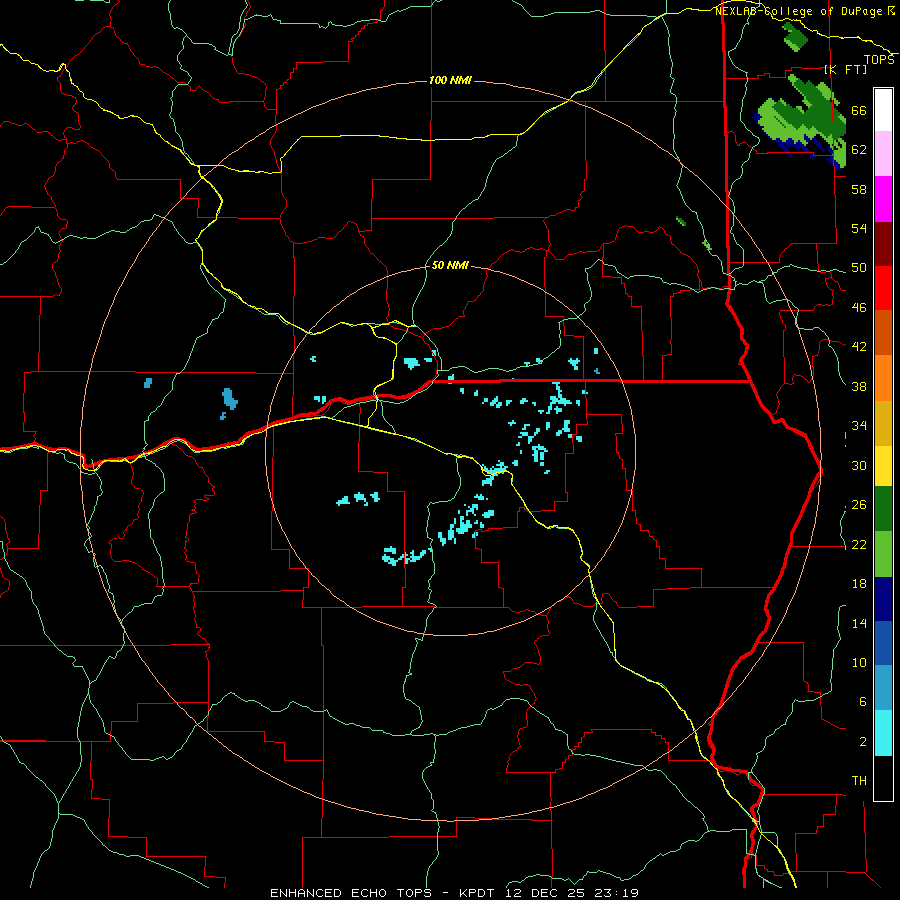This screenshot has height=900, width=900.
Task: Select the light blue legend swatch
Action: pyautogui.click(x=883, y=688)
